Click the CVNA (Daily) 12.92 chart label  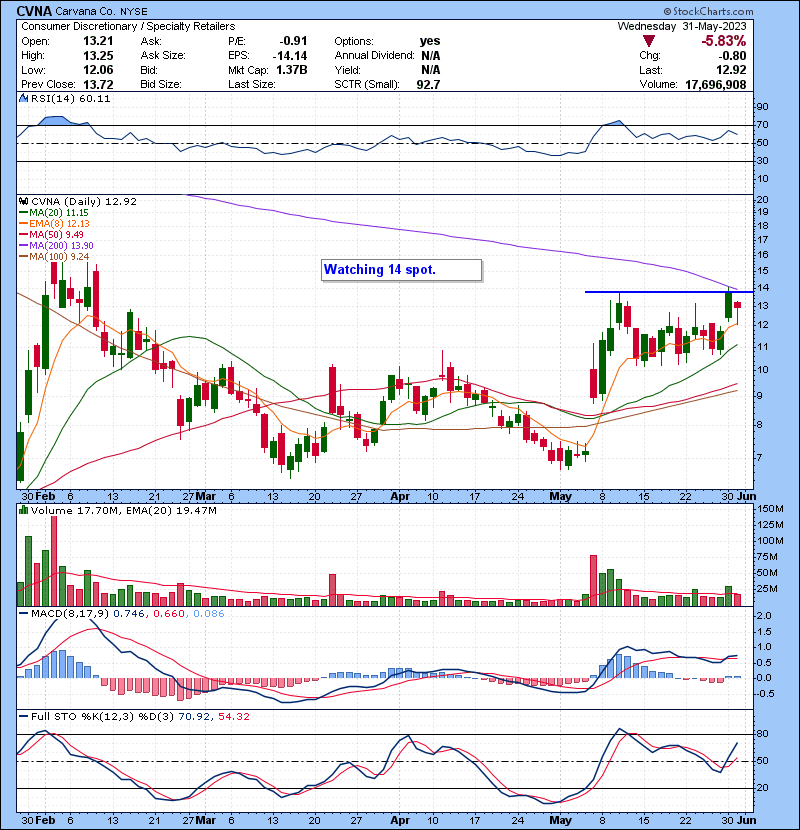click(84, 201)
